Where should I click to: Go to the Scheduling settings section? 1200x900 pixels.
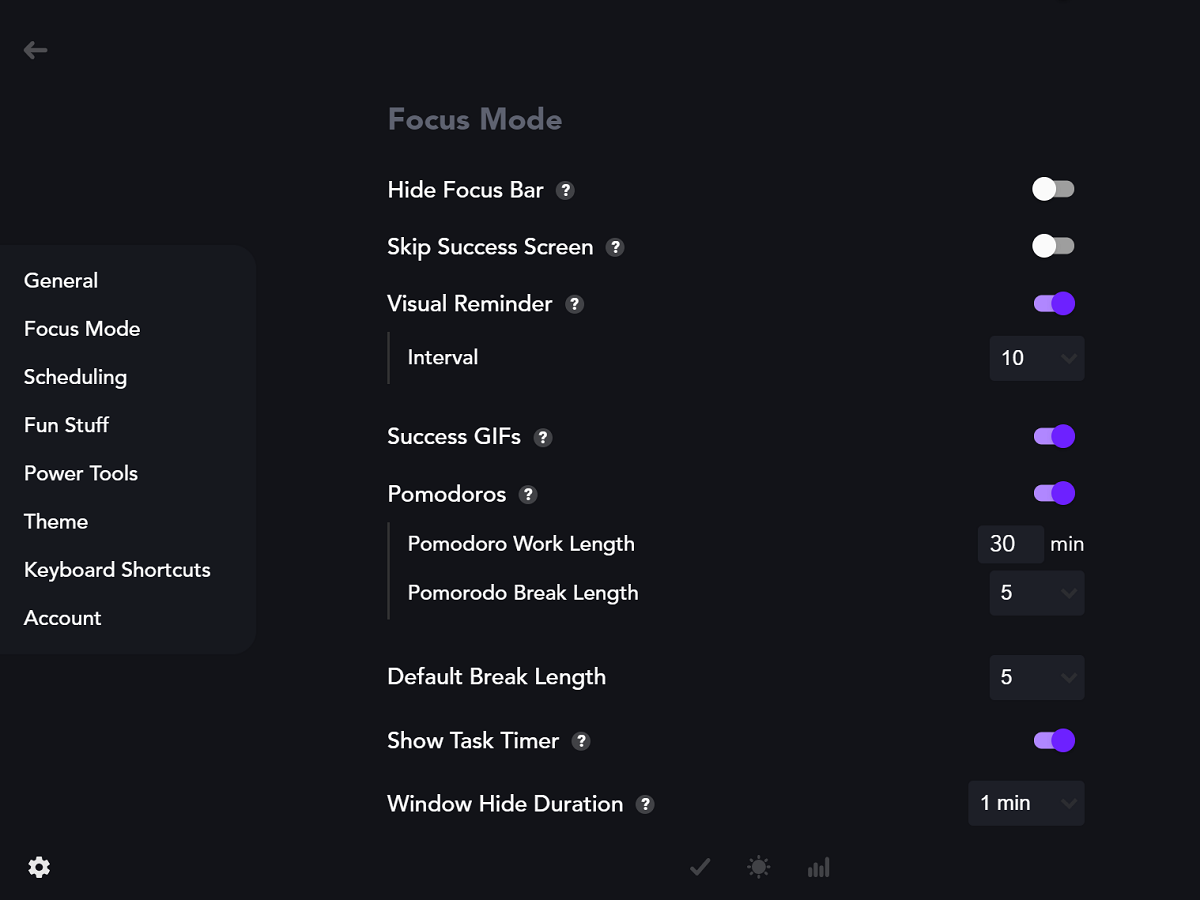coord(75,377)
